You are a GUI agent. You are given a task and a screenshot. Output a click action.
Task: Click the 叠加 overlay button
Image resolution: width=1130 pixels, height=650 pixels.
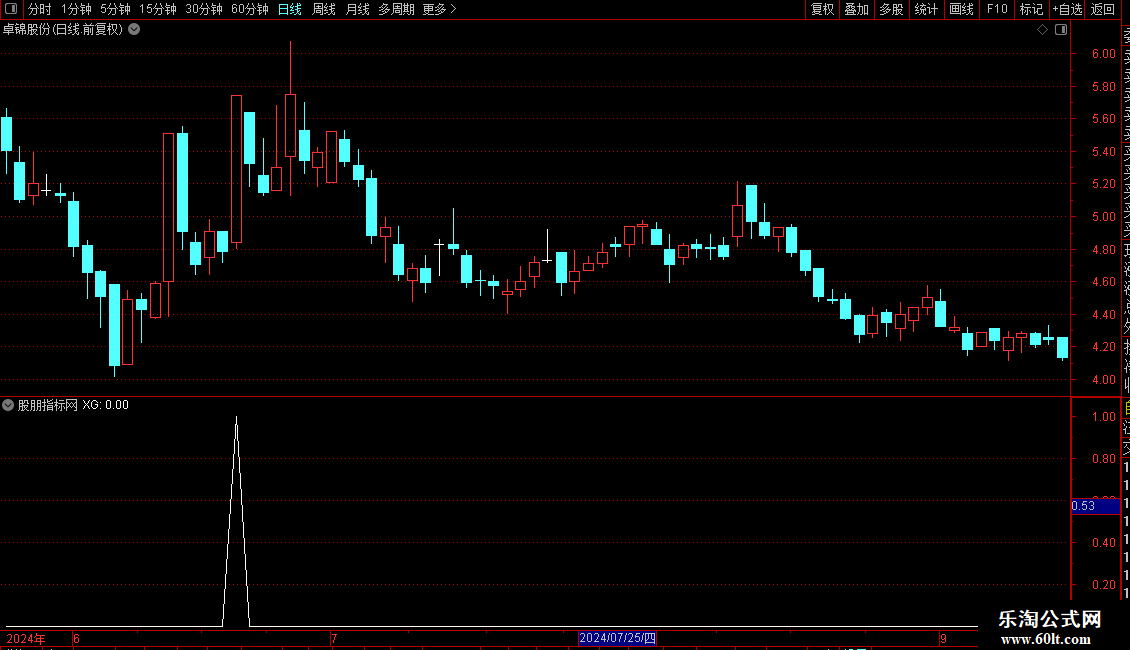[857, 9]
